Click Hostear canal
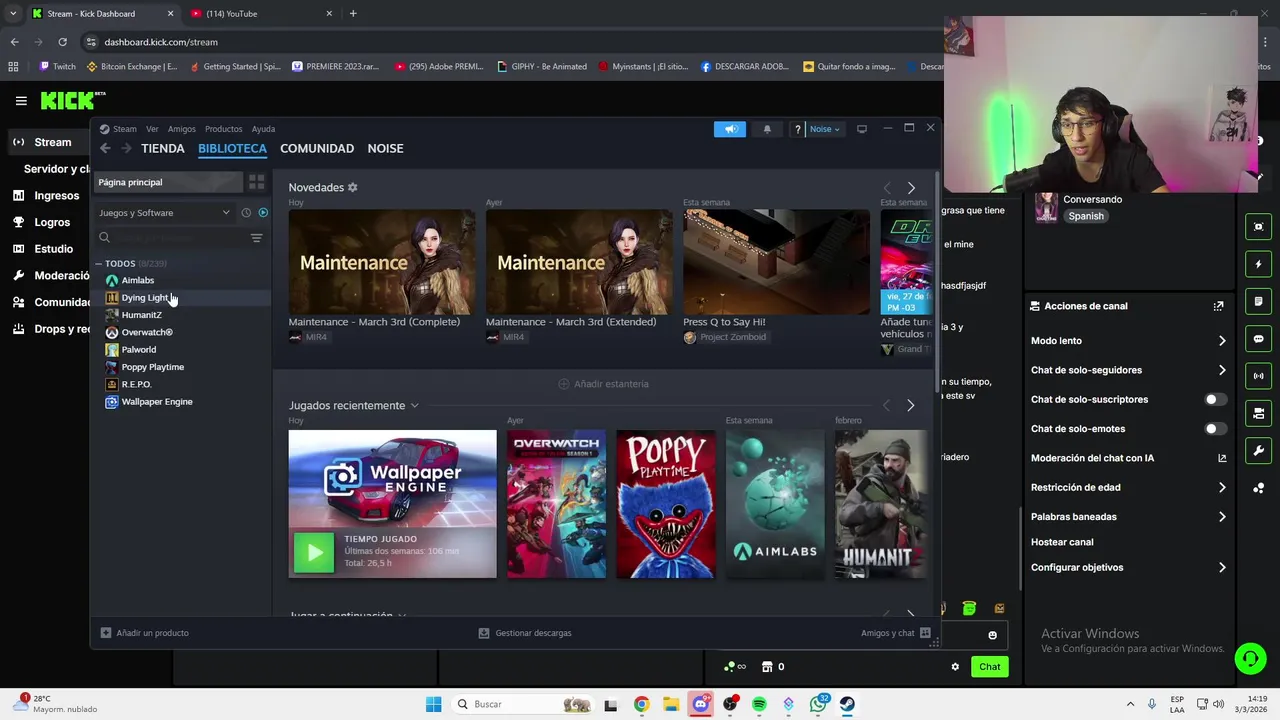 click(x=1062, y=542)
